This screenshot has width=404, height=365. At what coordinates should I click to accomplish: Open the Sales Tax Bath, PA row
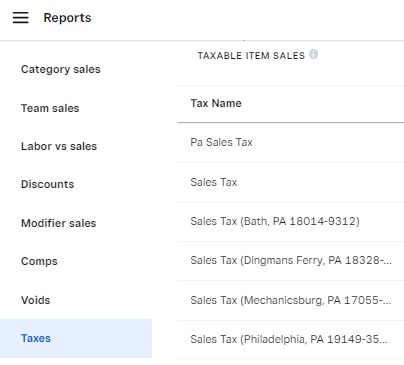click(291, 222)
